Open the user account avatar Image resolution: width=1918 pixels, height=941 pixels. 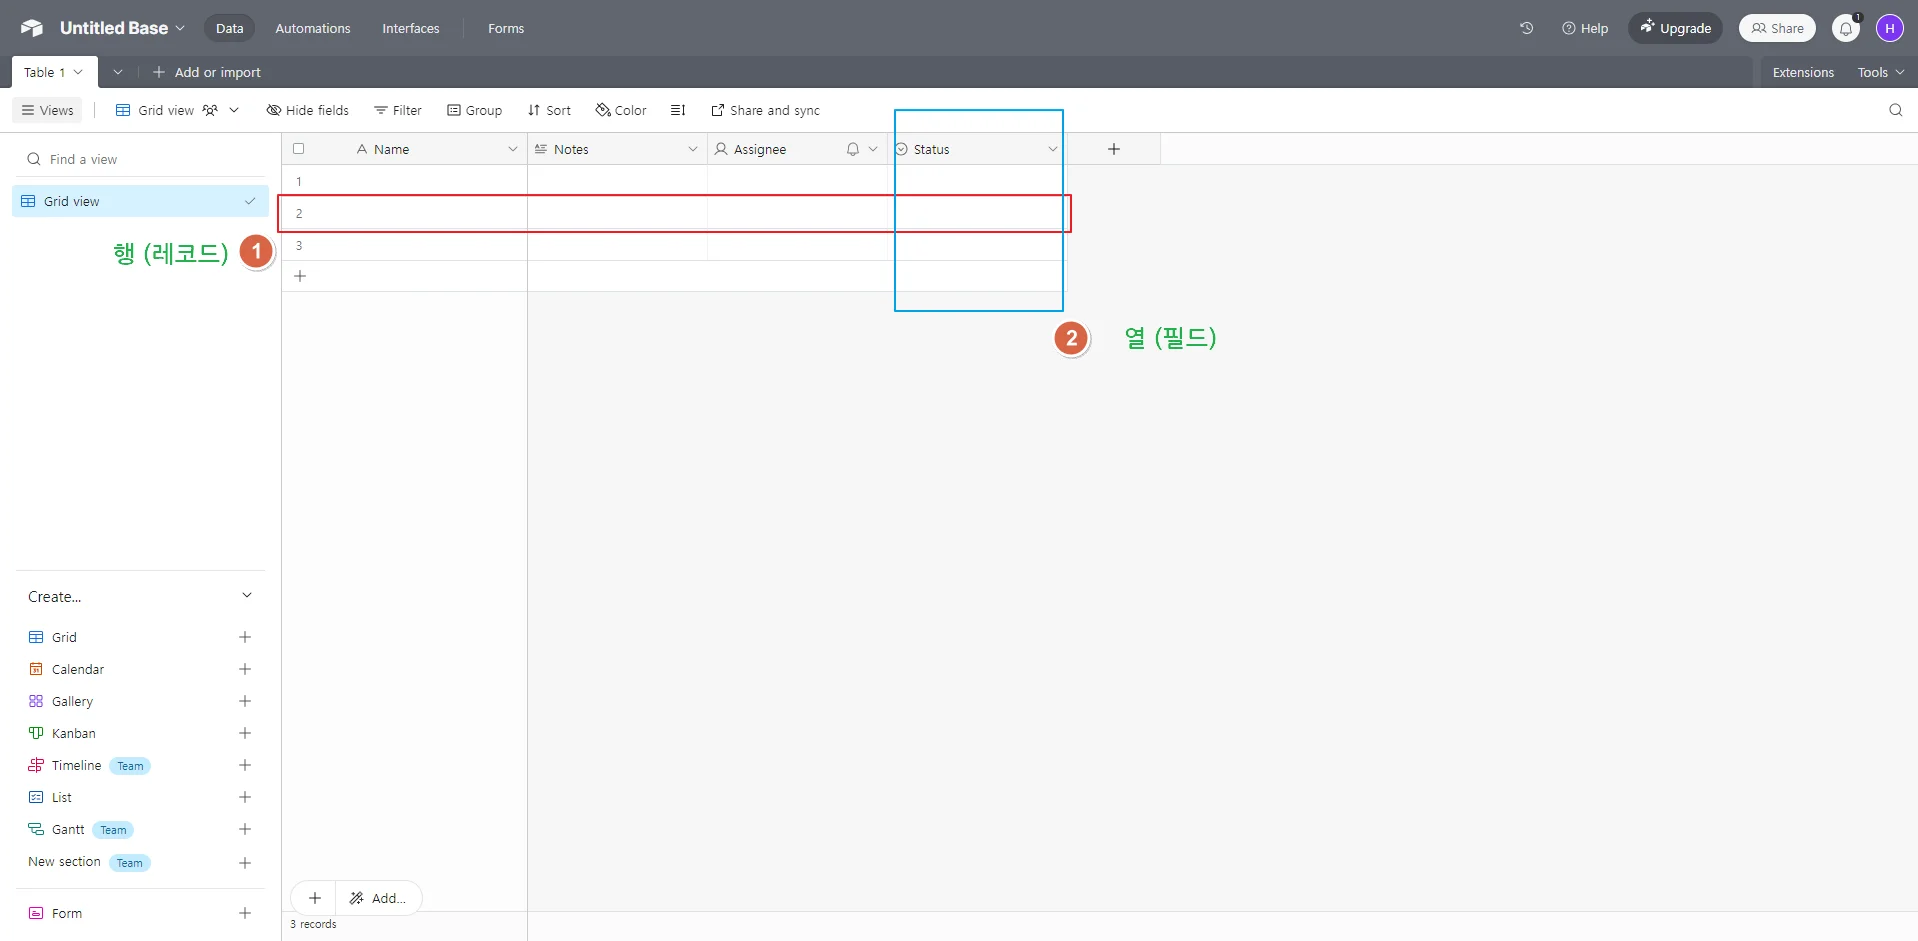(1889, 28)
